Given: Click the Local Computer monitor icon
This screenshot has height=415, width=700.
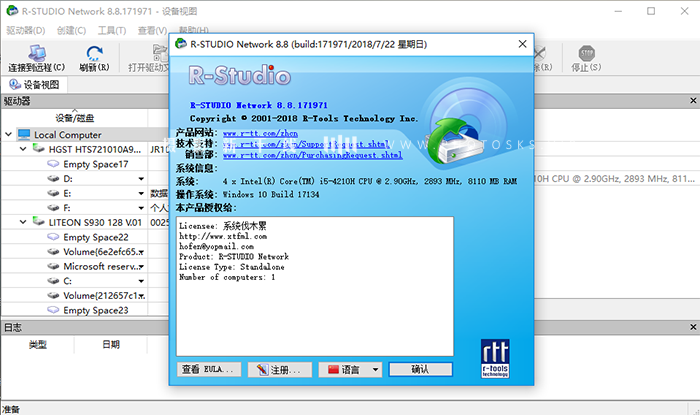Looking at the screenshot, I should tap(24, 134).
